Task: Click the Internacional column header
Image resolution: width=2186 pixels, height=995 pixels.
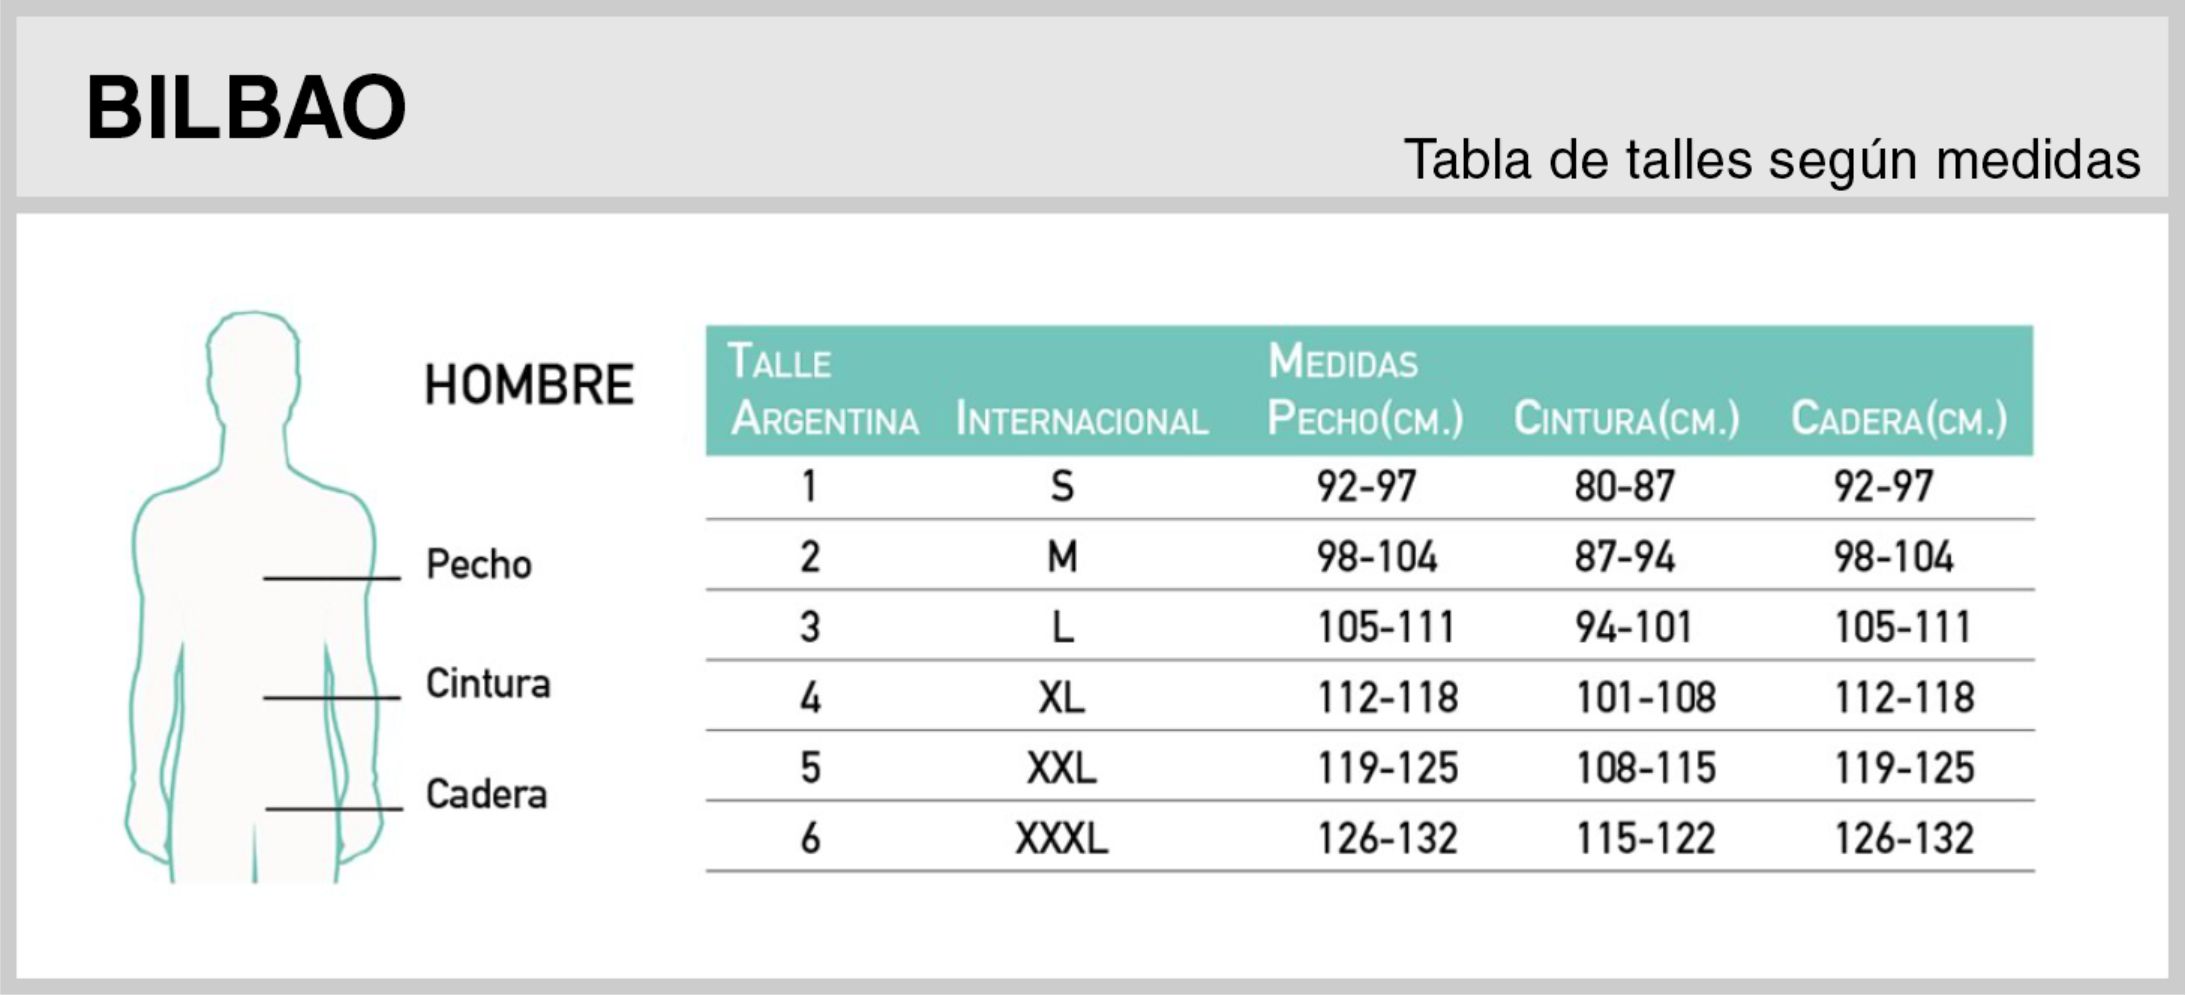Action: [1081, 420]
